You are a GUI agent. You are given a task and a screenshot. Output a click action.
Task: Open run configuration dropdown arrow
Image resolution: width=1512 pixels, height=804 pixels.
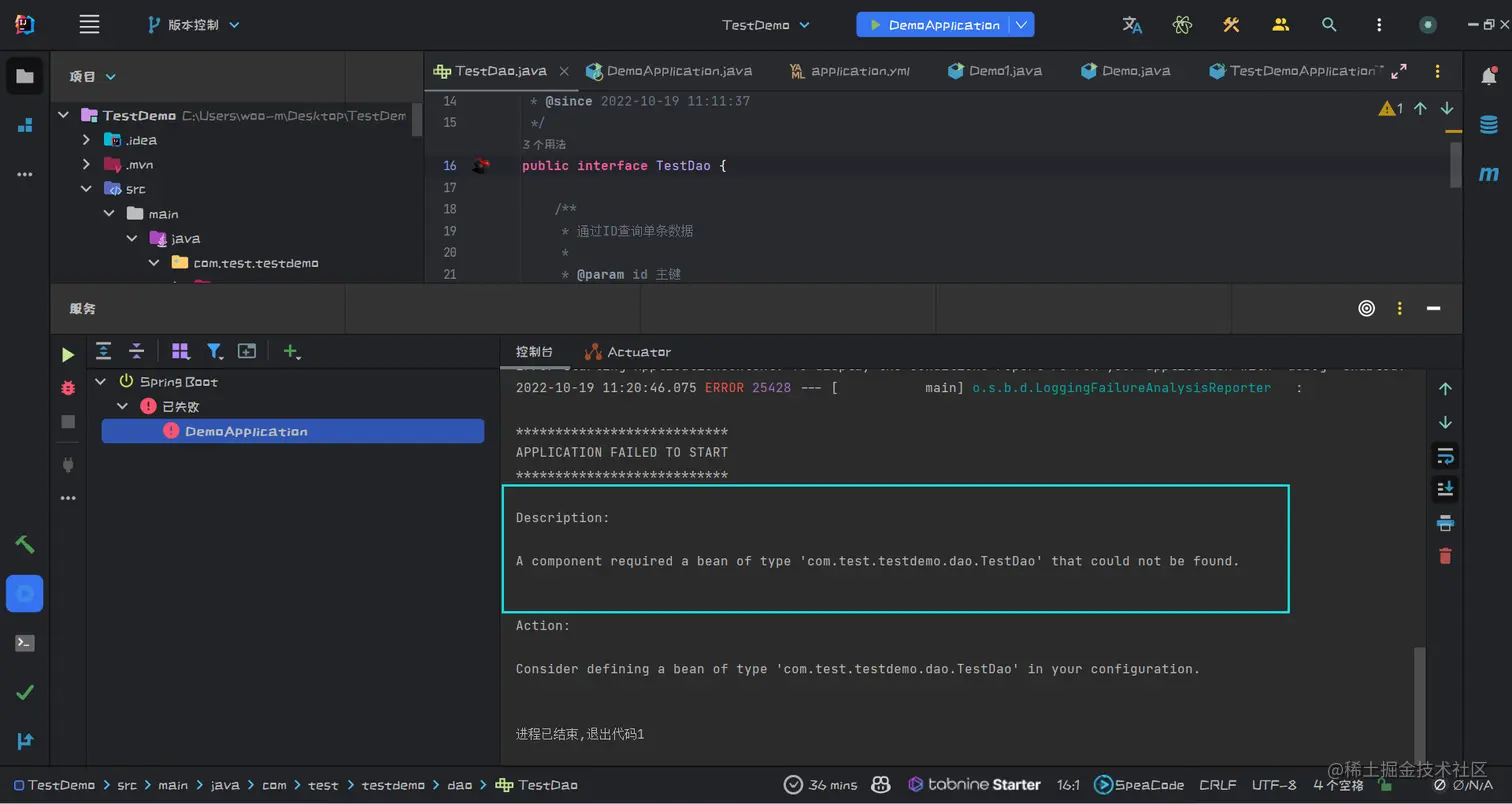point(1021,25)
